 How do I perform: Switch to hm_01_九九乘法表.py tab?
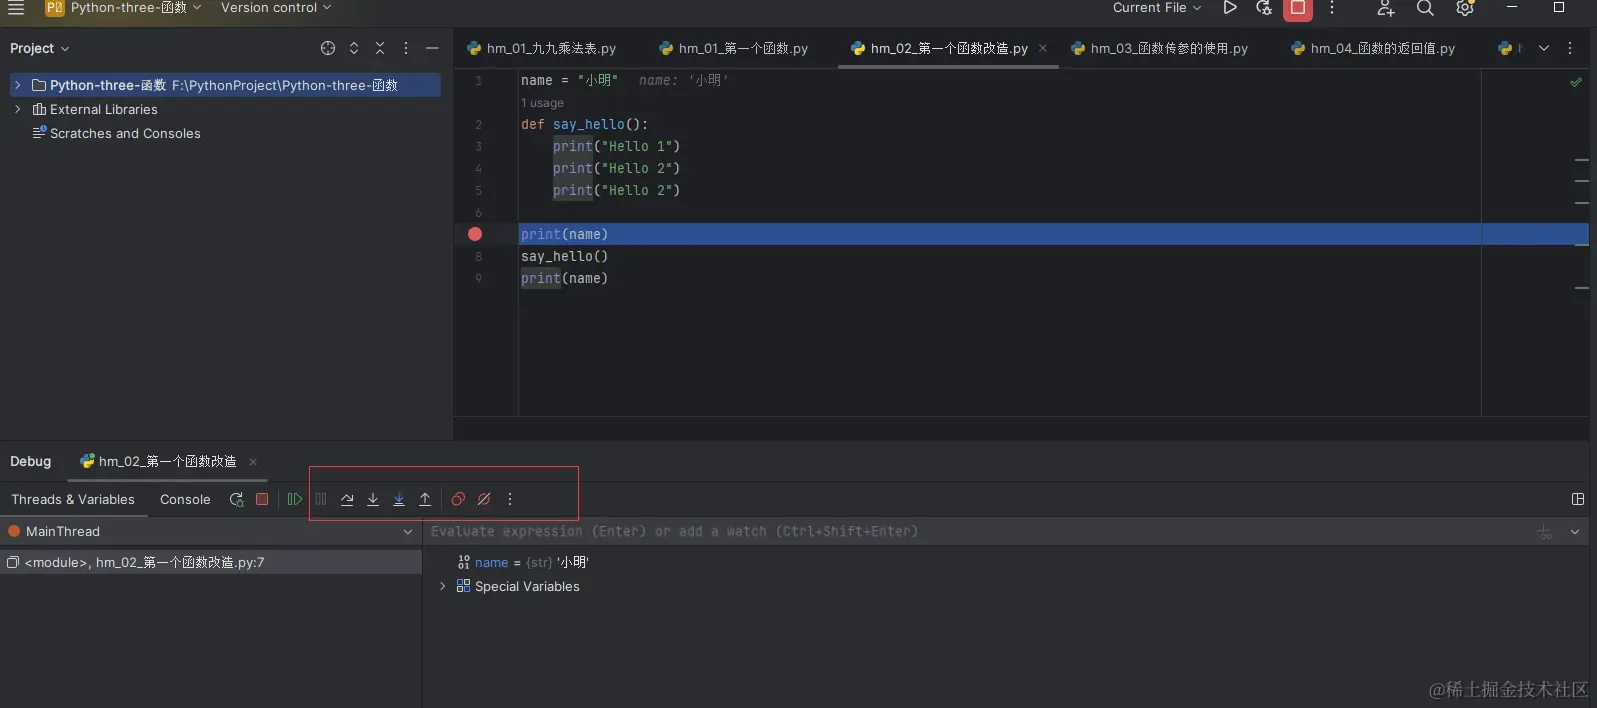pyautogui.click(x=541, y=48)
